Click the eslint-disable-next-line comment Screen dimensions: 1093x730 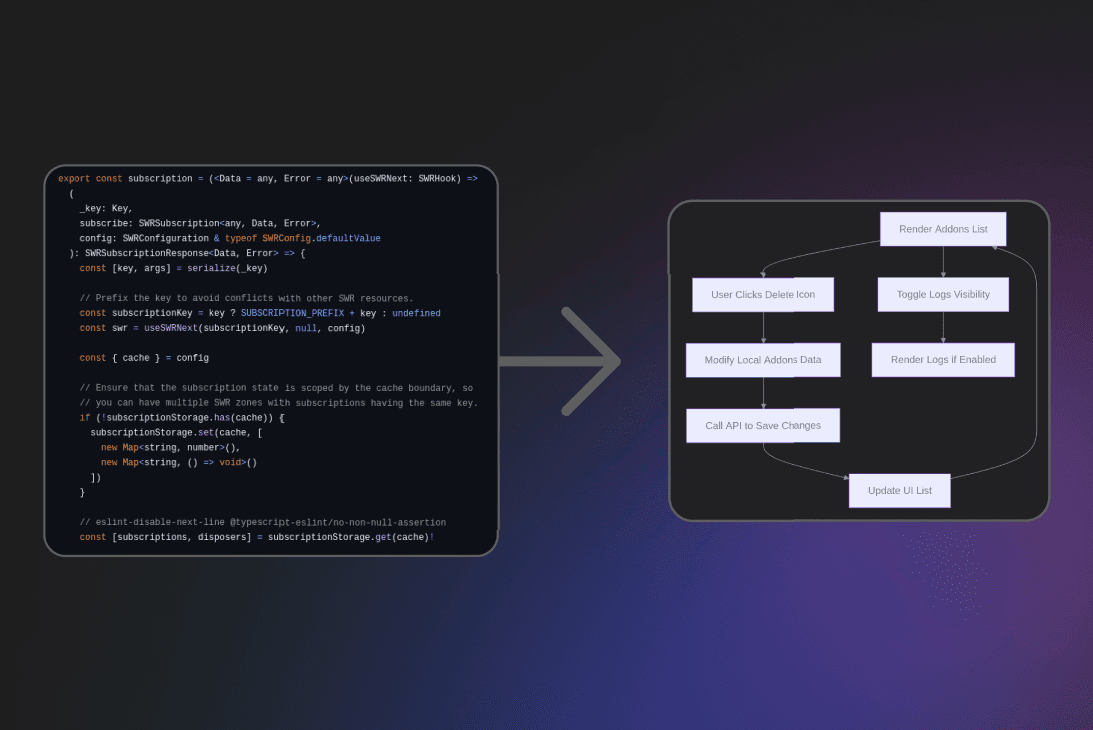pos(261,522)
